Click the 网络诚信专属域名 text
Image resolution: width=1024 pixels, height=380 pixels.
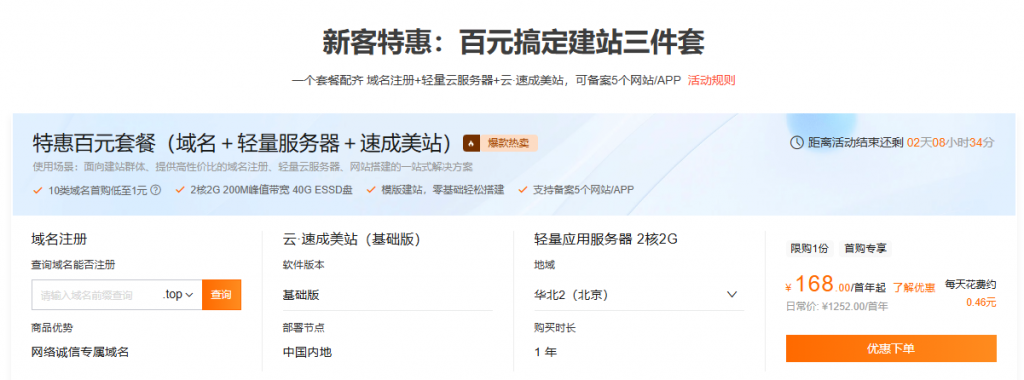pyautogui.click(x=80, y=352)
